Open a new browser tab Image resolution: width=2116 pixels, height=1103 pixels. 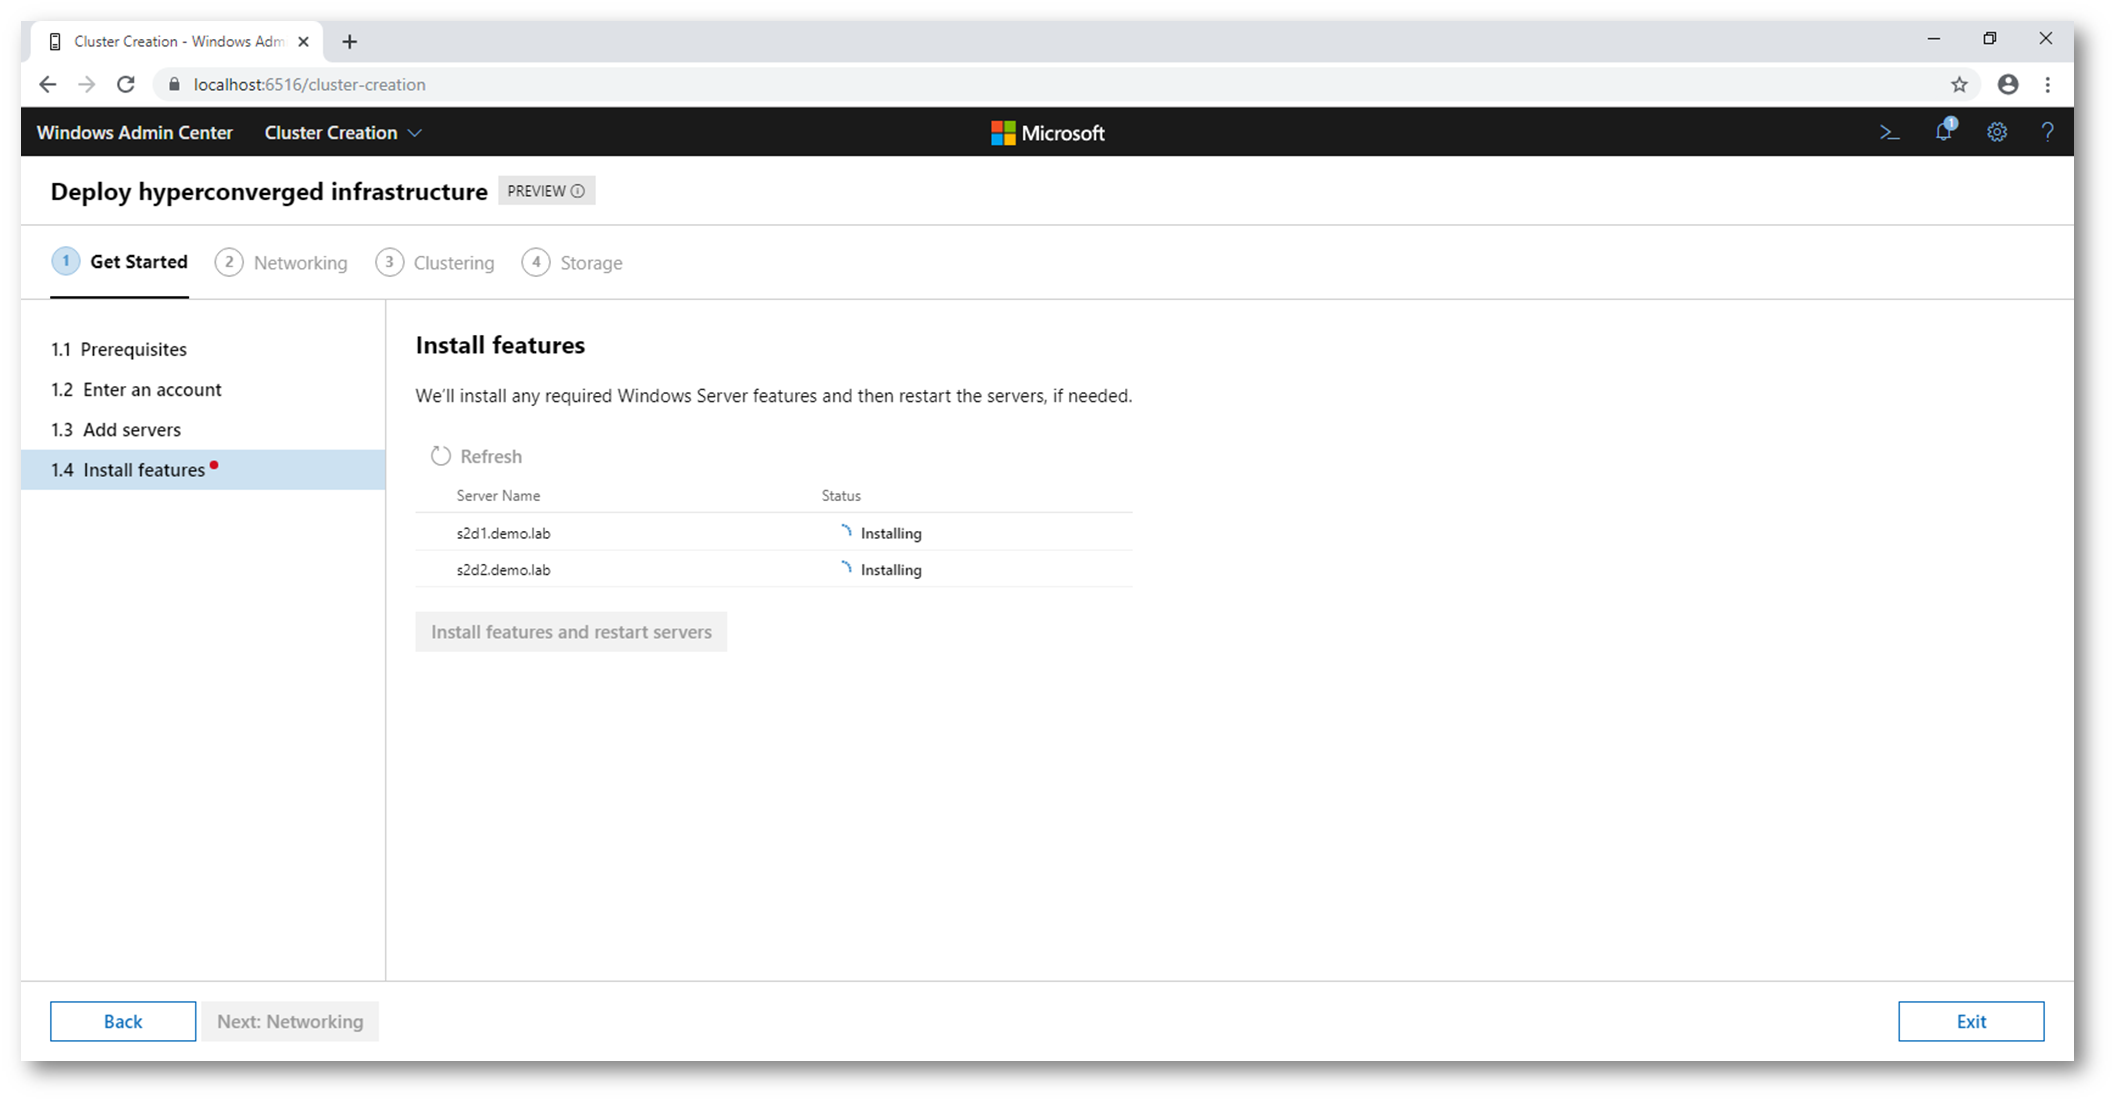tap(349, 42)
